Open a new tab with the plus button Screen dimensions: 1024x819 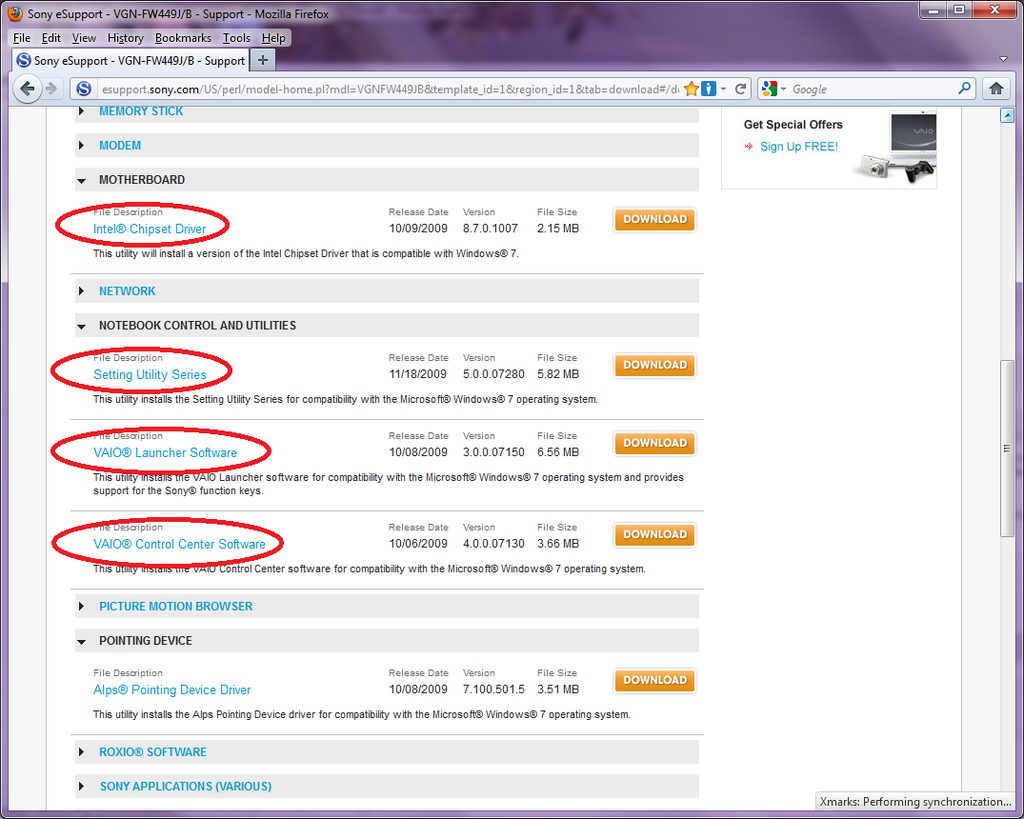[263, 60]
